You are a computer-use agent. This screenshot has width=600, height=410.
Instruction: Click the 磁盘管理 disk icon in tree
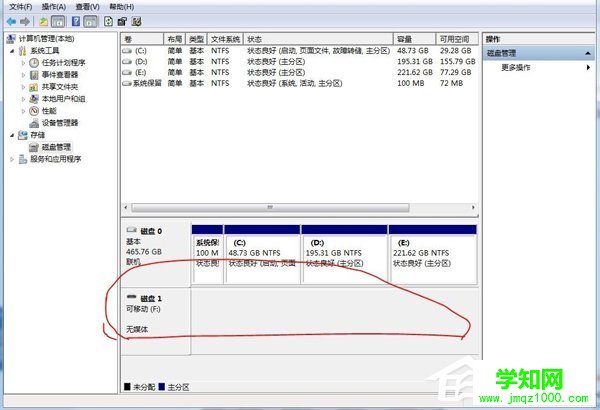click(34, 147)
